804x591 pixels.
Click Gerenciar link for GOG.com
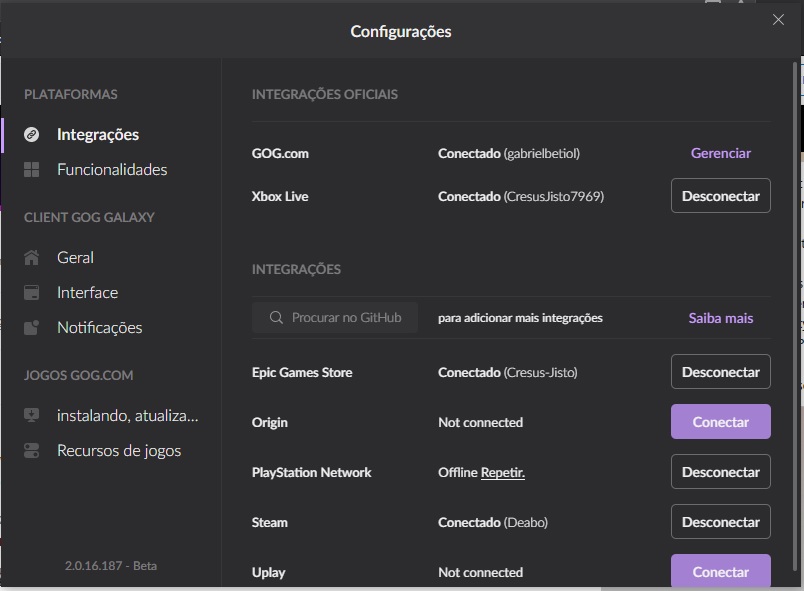click(720, 153)
